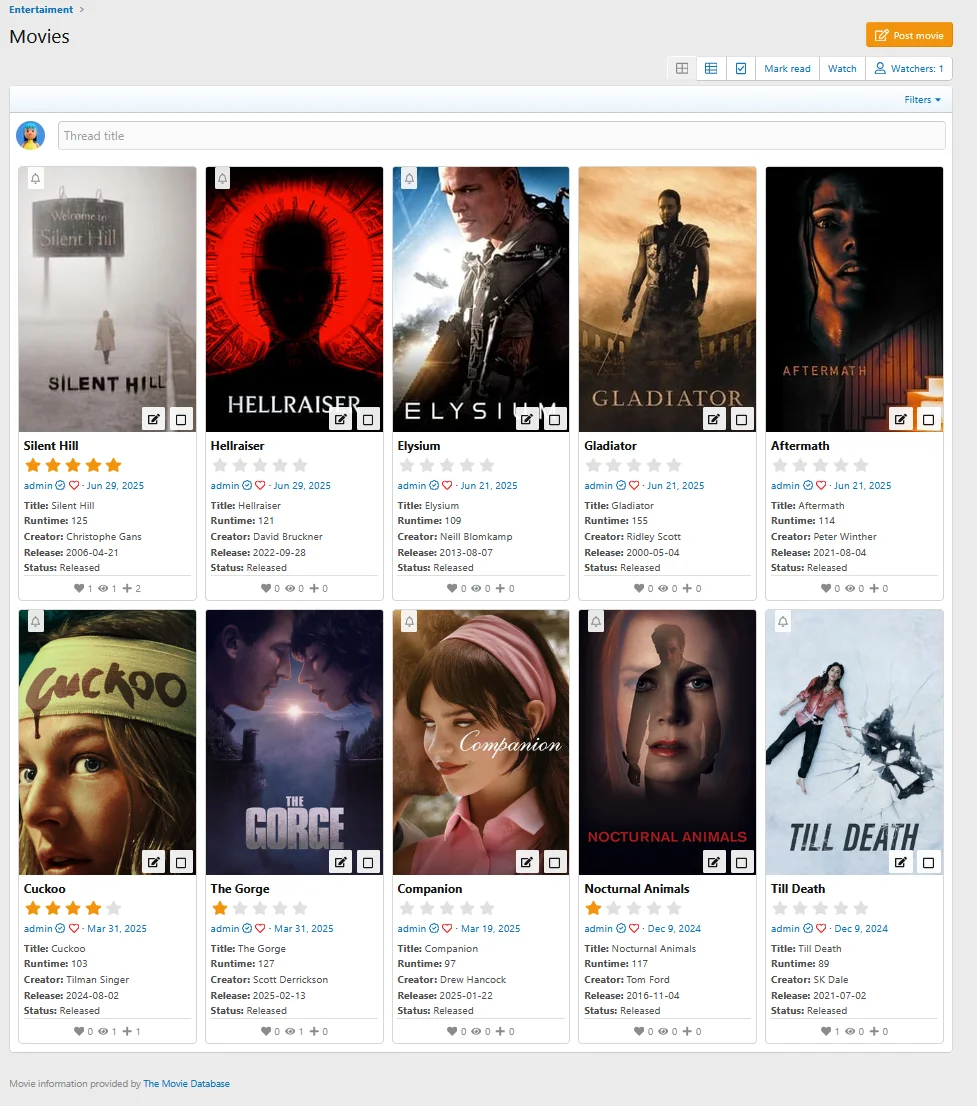Click the edit icon on Till Death poster

[x=901, y=862]
